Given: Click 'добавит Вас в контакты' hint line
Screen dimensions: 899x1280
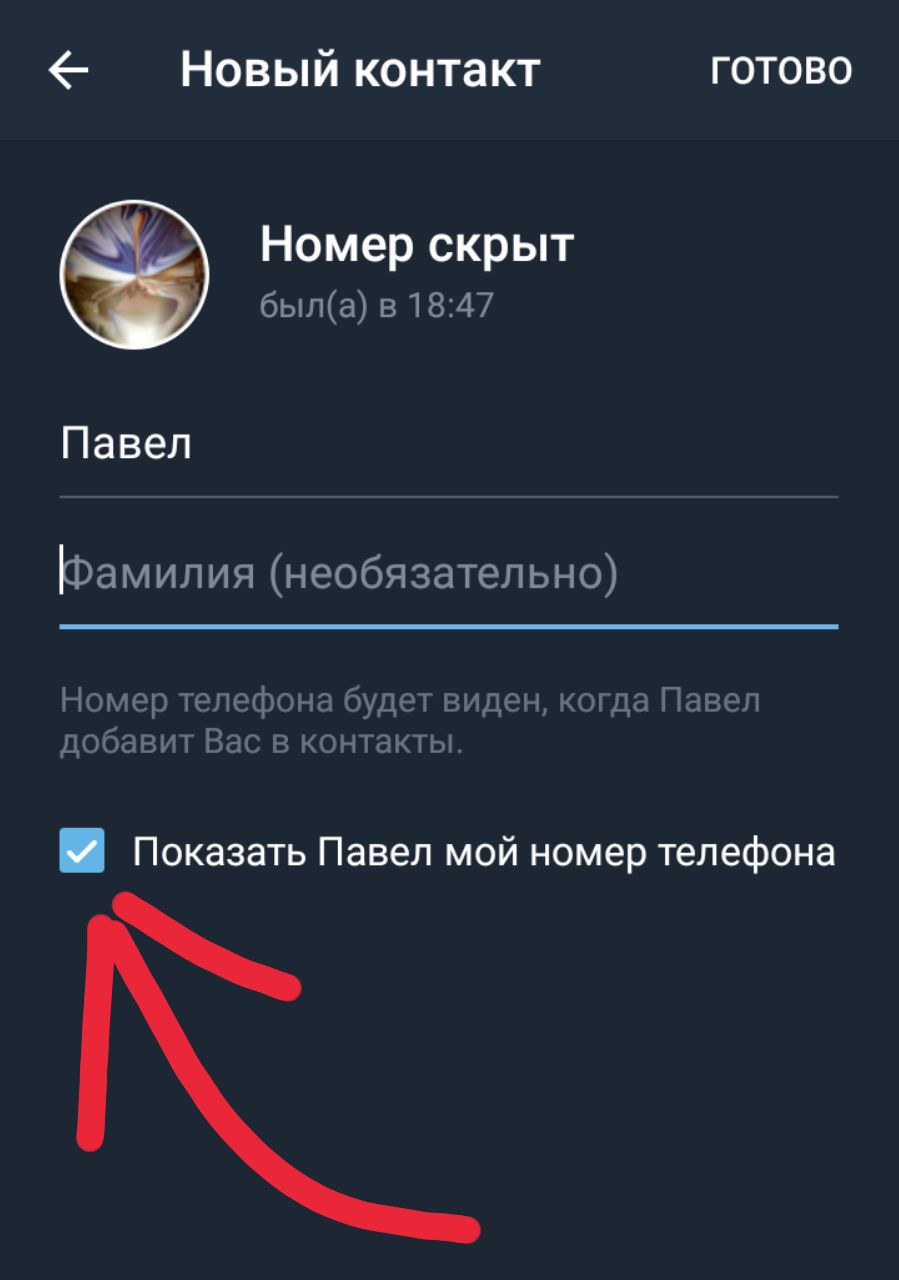Looking at the screenshot, I should point(262,743).
